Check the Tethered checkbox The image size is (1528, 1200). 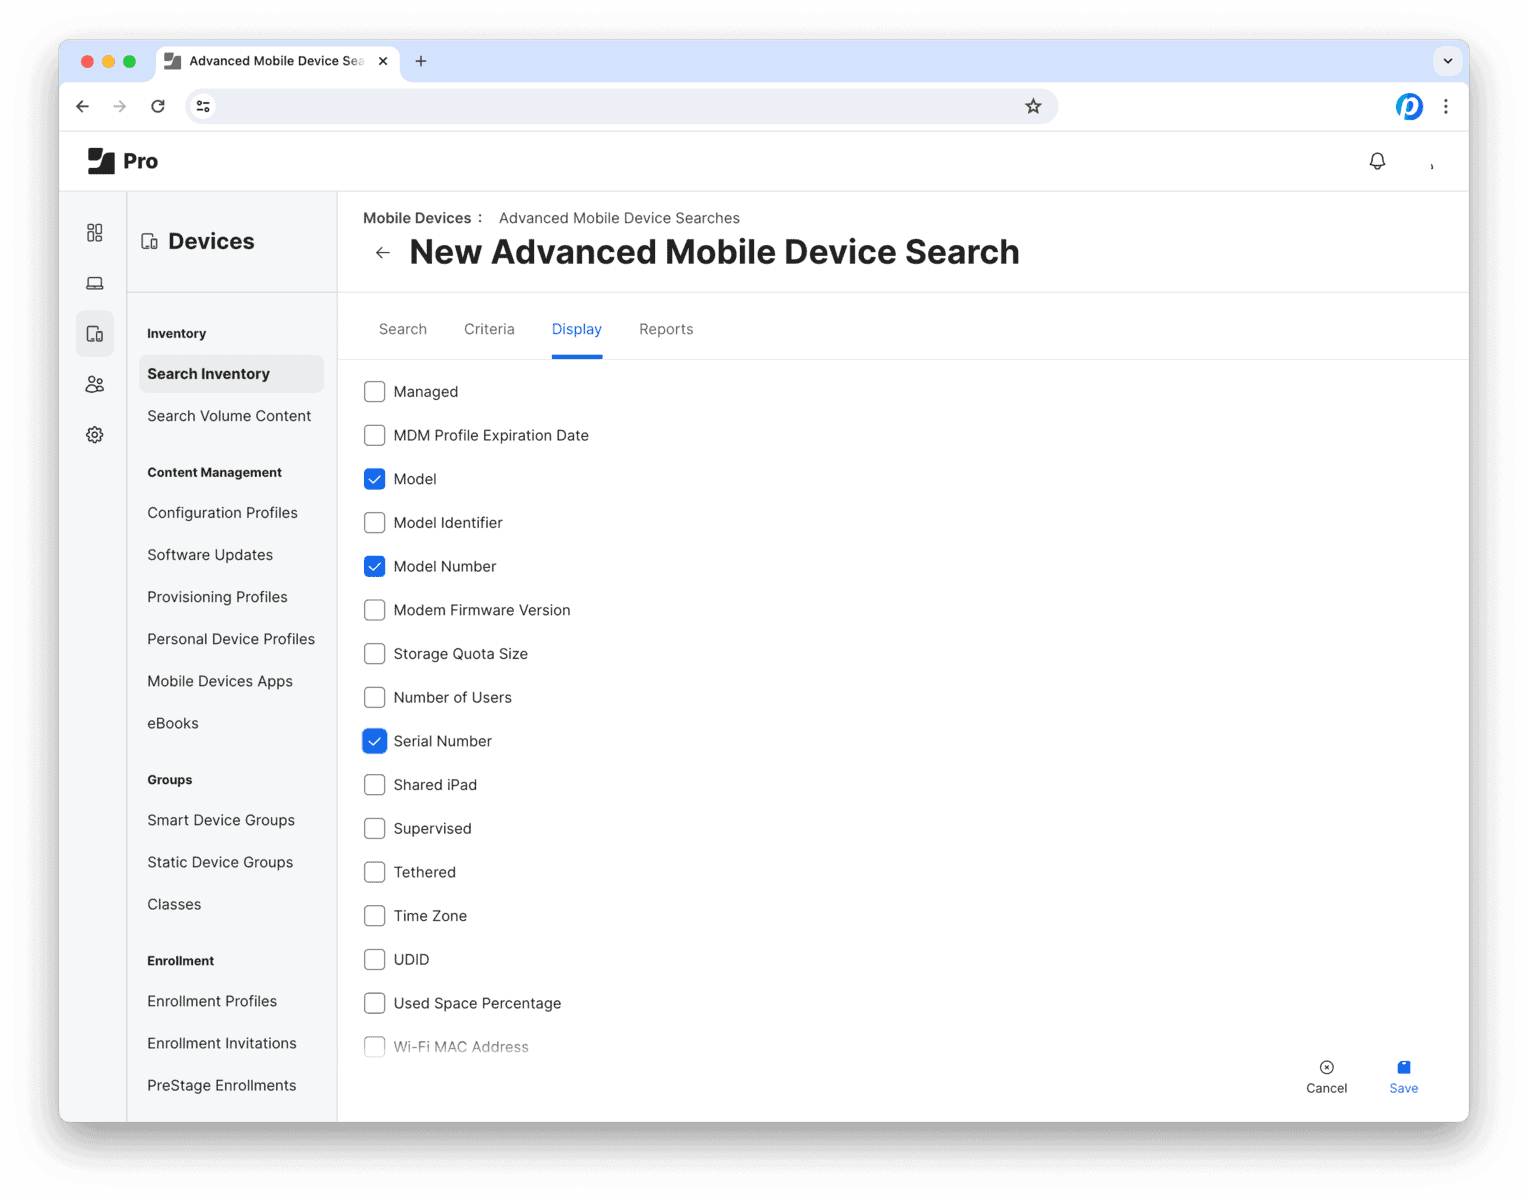tap(375, 872)
